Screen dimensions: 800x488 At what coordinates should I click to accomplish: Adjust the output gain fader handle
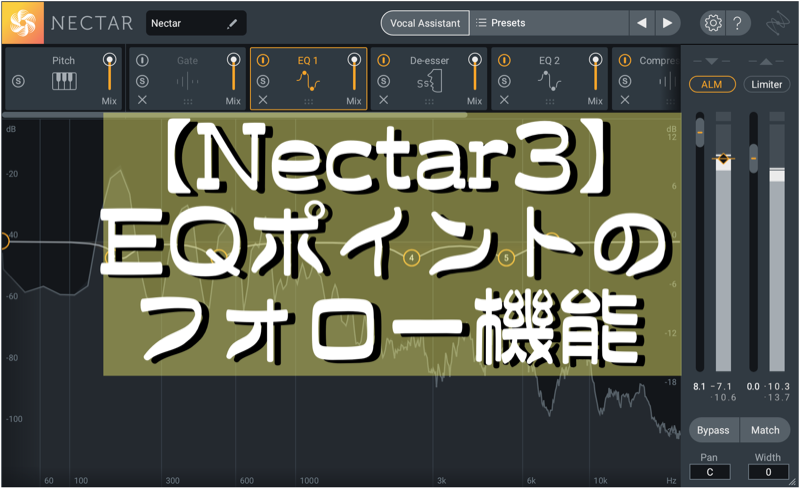tap(754, 158)
